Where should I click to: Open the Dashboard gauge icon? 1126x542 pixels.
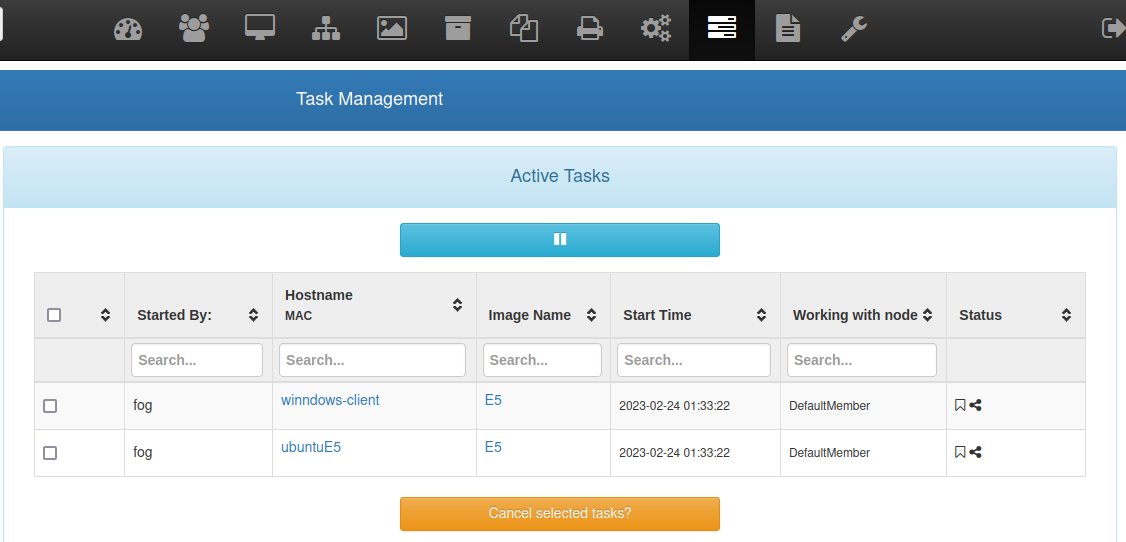point(128,29)
